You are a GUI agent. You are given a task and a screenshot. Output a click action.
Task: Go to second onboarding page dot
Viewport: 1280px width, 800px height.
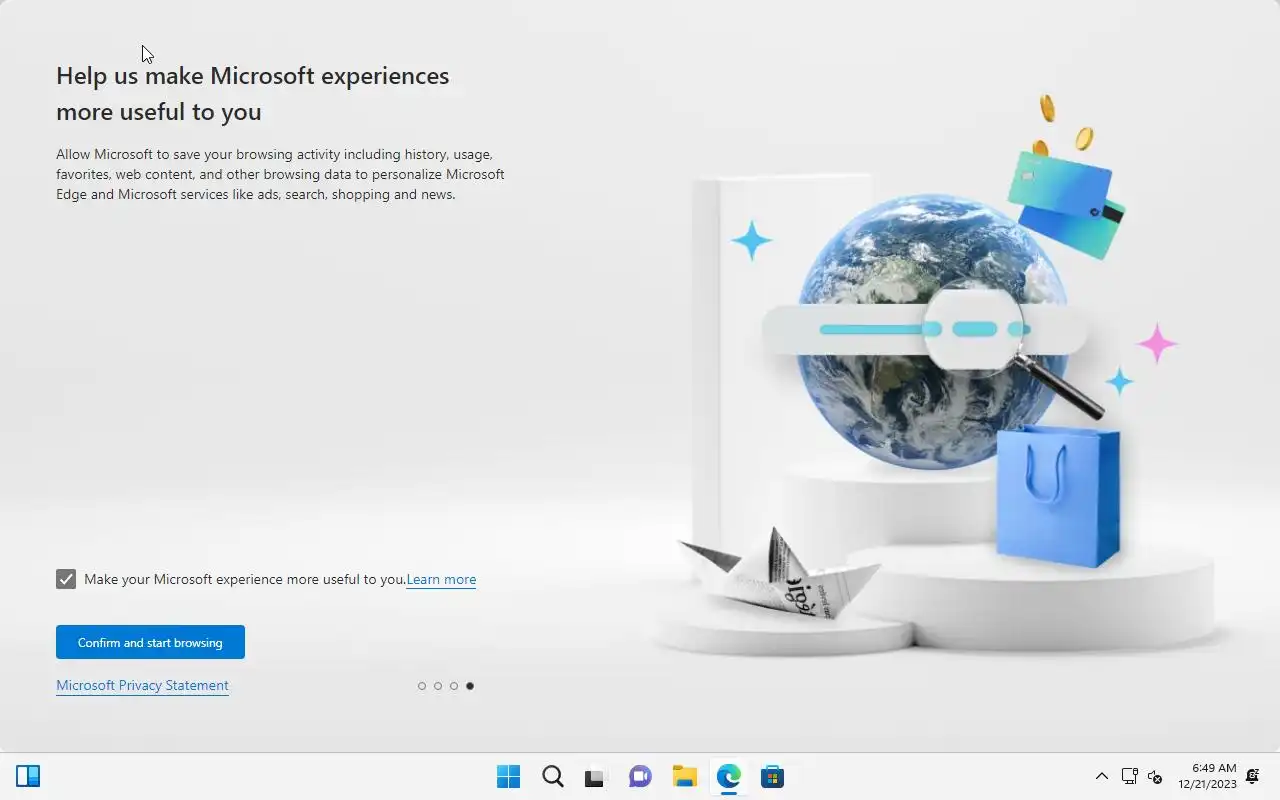(x=438, y=686)
